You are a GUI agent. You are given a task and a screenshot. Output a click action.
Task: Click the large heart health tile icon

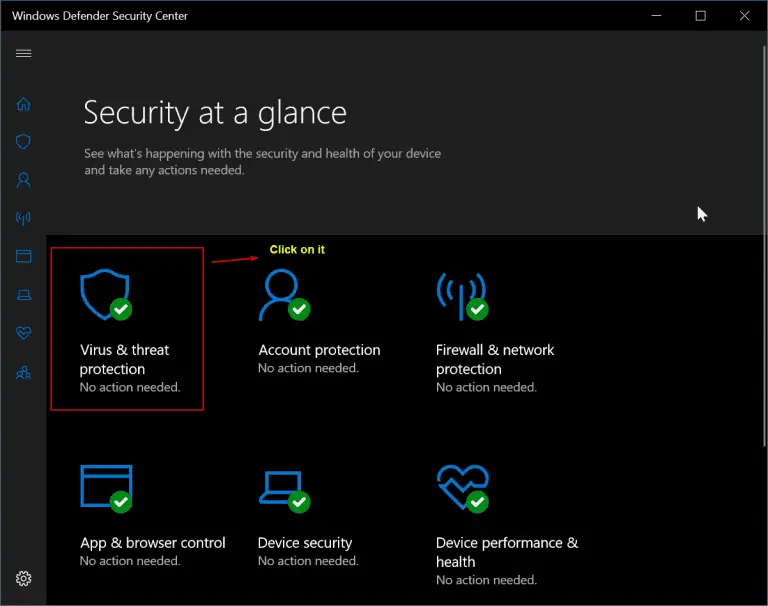pyautogui.click(x=462, y=488)
